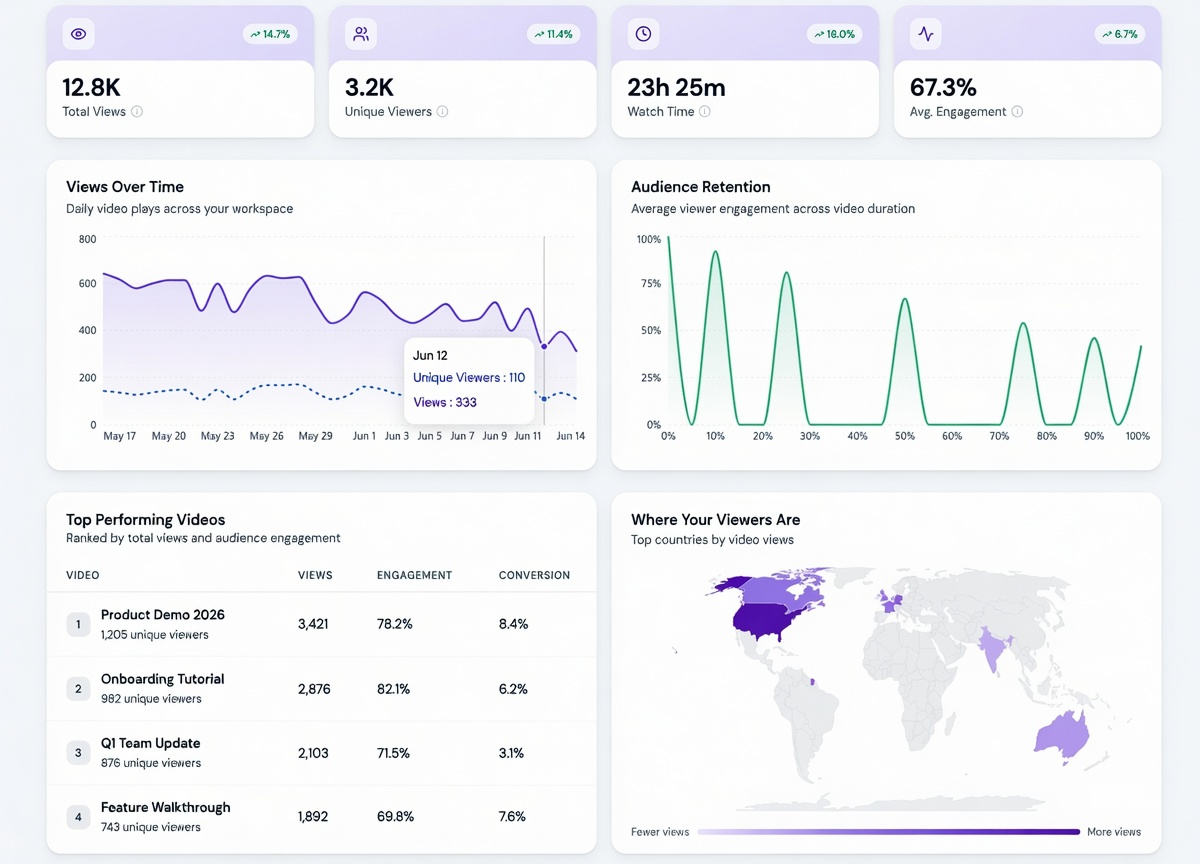Open the info icon next to Total Views
This screenshot has height=864, width=1200.
click(x=137, y=112)
